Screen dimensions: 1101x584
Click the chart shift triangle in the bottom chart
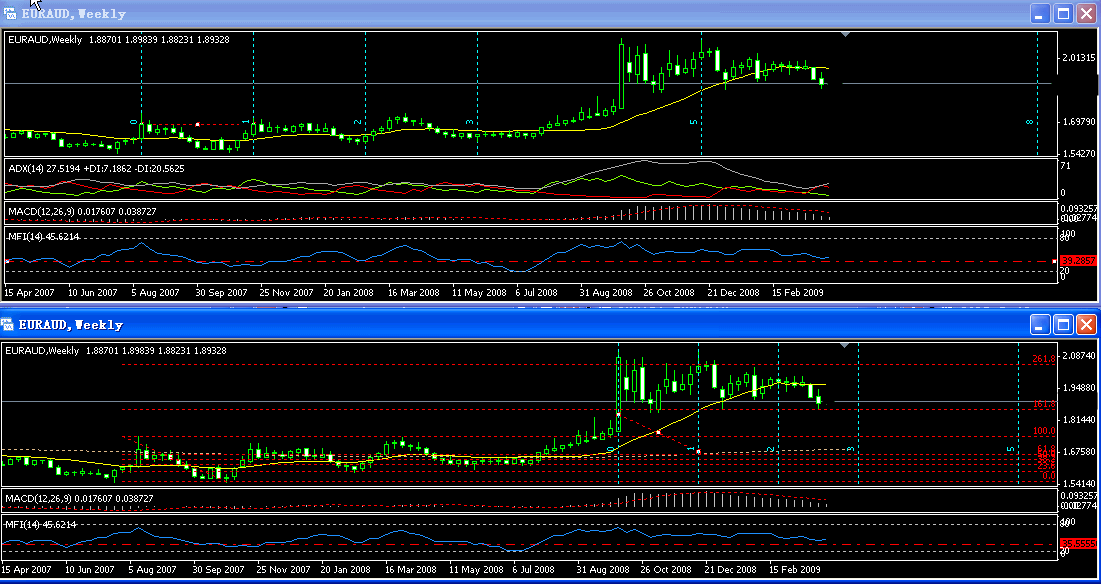[x=845, y=345]
